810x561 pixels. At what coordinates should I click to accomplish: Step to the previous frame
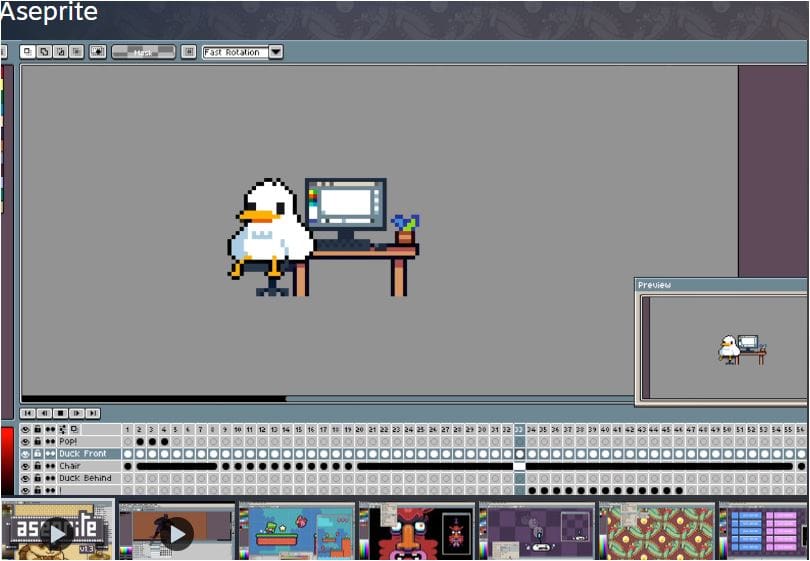click(44, 413)
